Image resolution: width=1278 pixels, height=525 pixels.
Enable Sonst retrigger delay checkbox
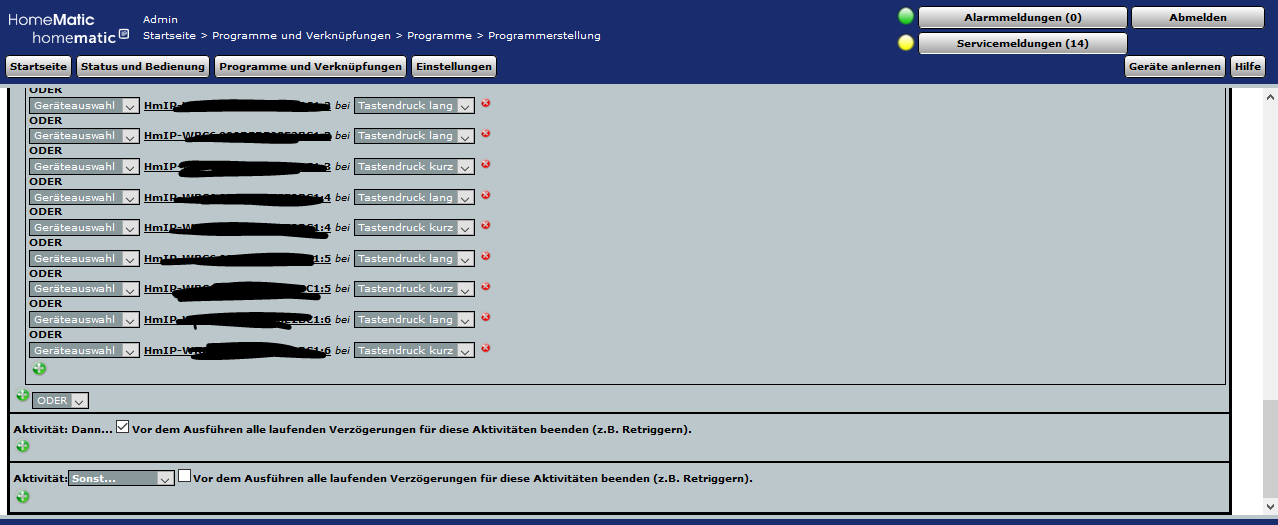coord(184,477)
